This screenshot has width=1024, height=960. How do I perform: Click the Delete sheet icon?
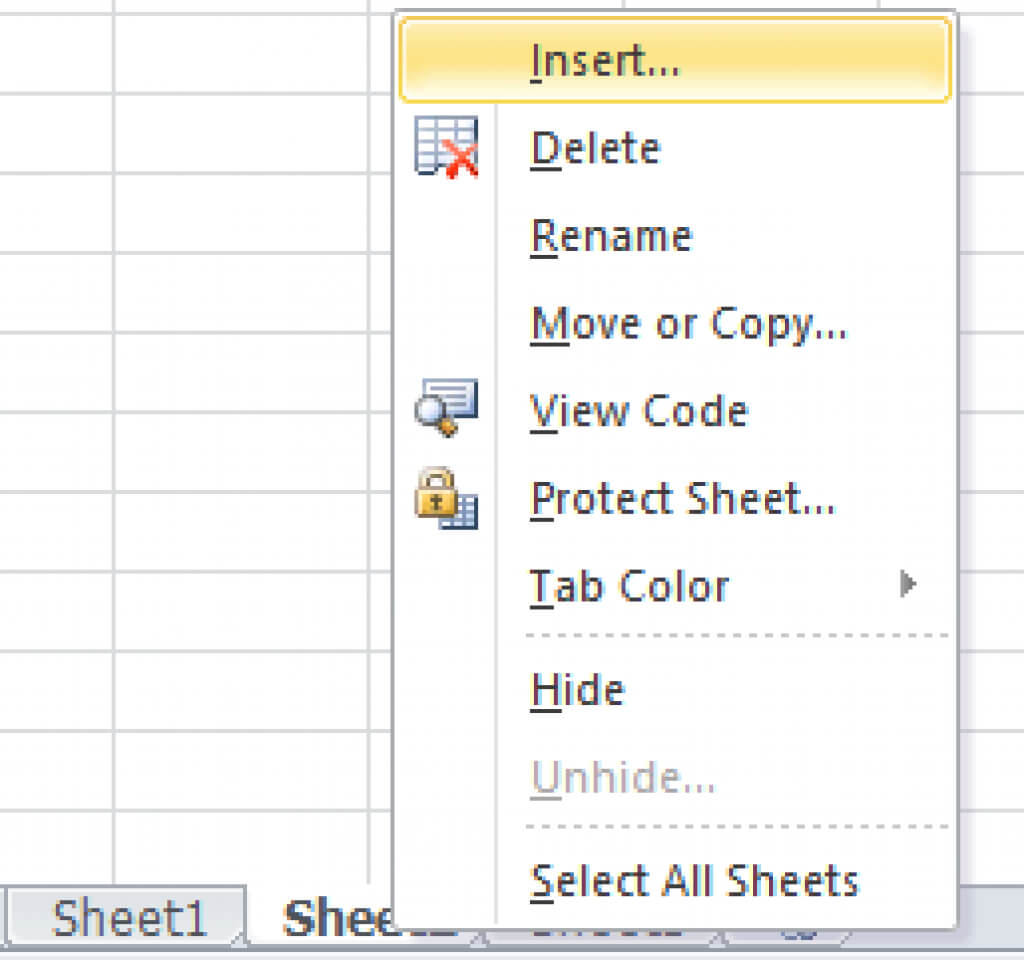(x=446, y=148)
